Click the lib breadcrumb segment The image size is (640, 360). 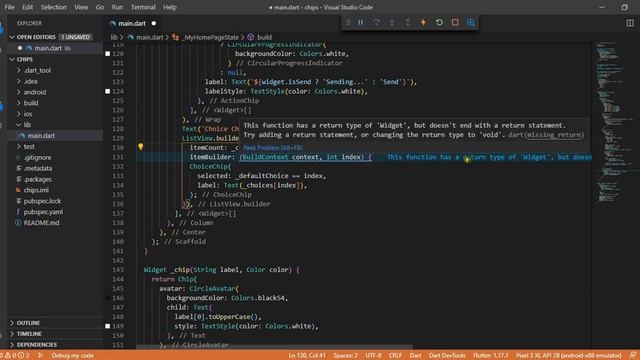click(114, 37)
